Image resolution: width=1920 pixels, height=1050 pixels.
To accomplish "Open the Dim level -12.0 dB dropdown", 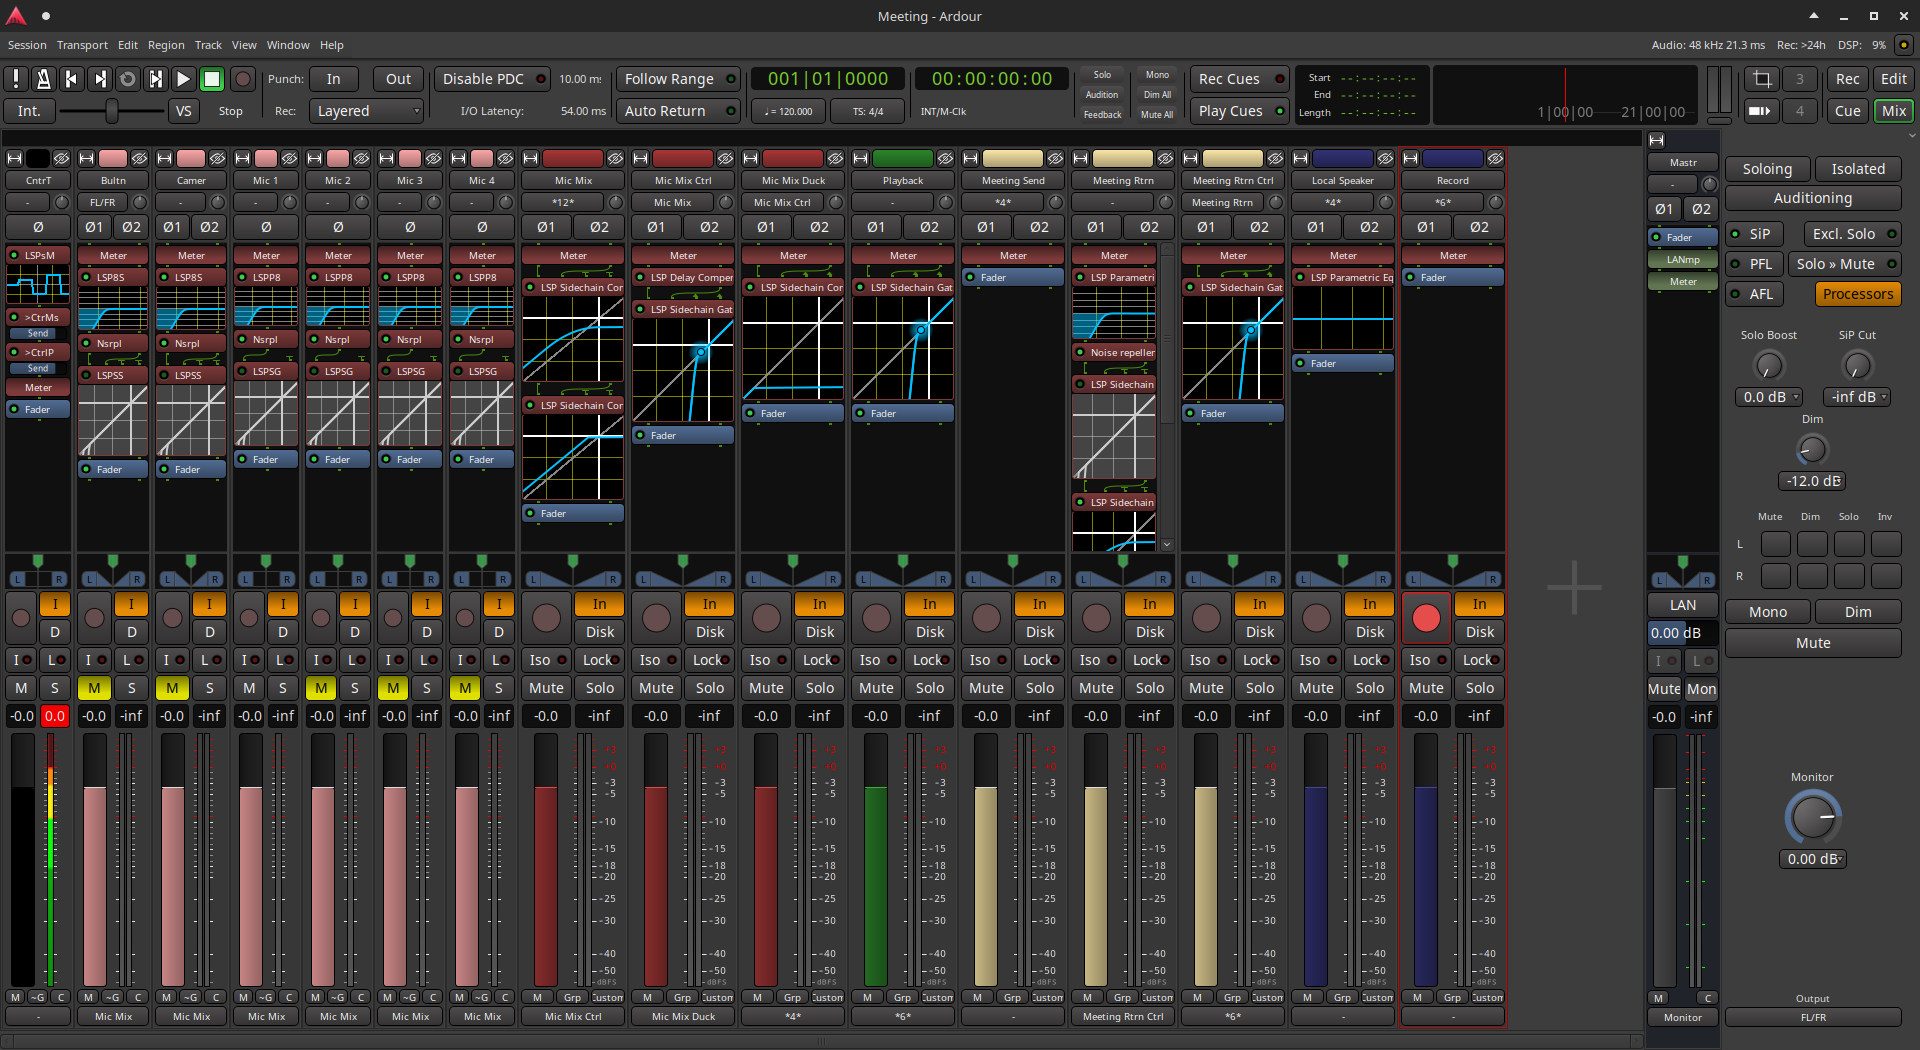I will tap(1813, 481).
